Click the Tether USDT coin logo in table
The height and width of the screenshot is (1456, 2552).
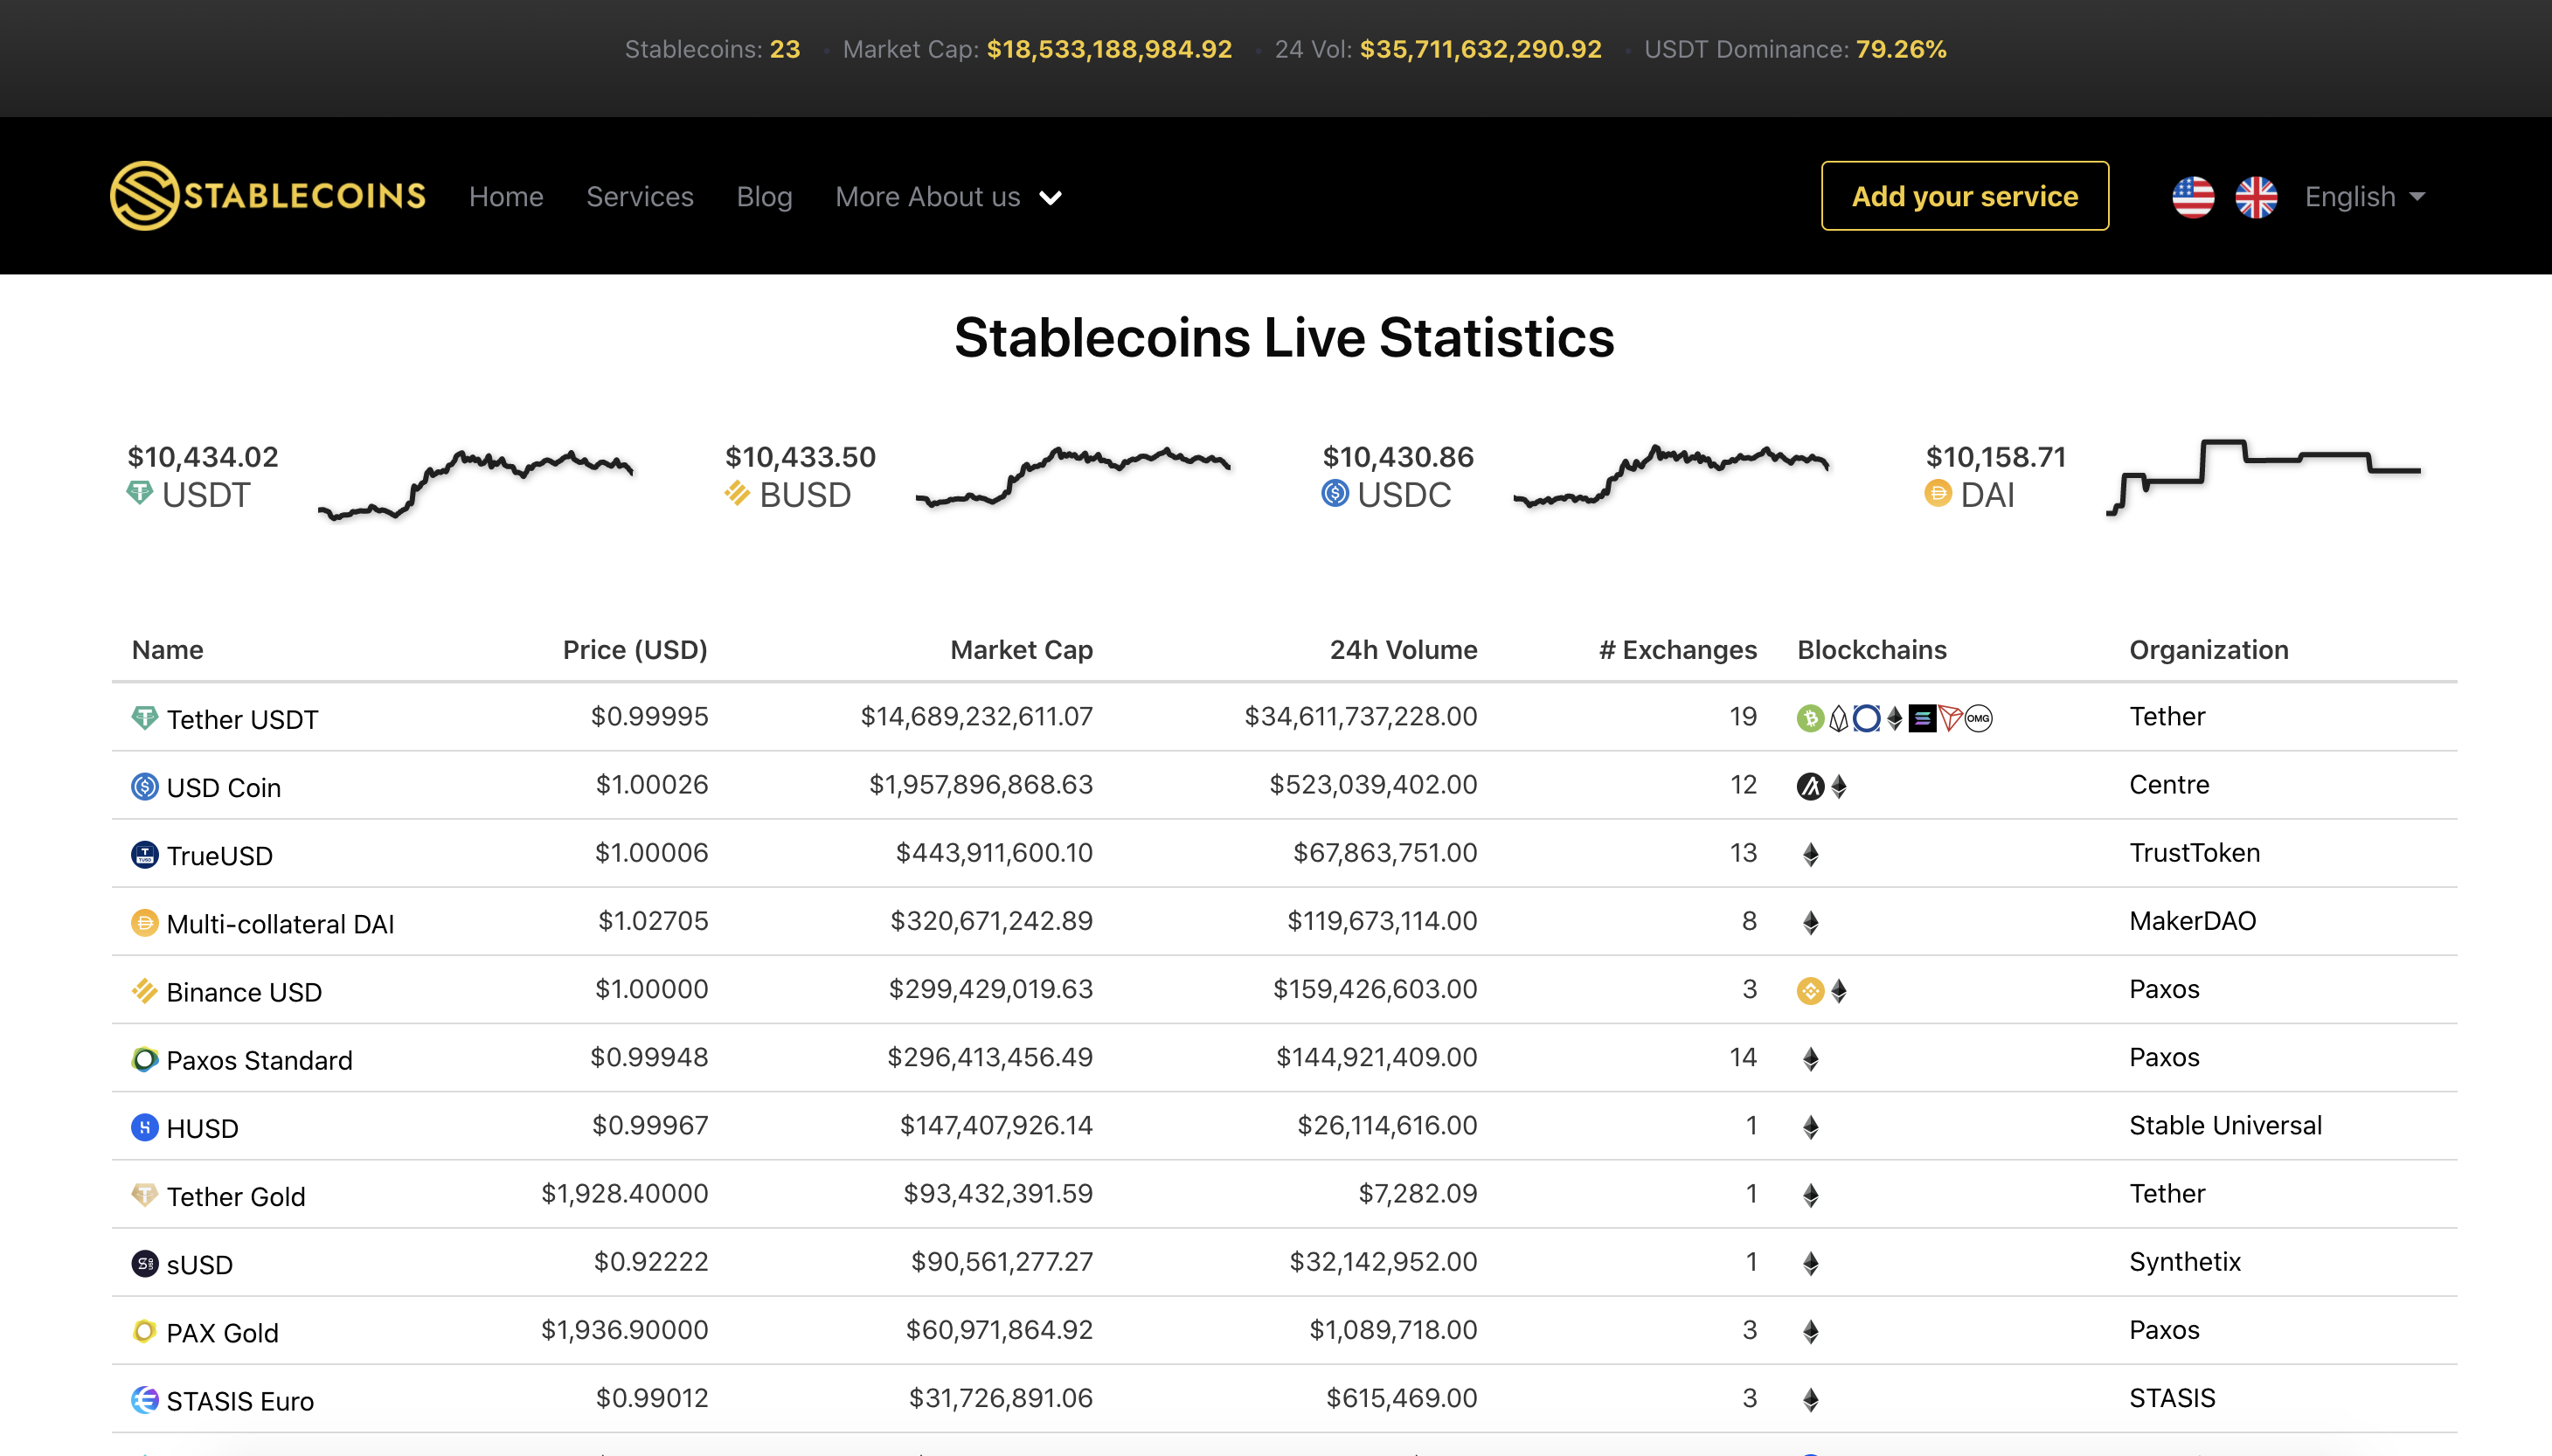click(x=144, y=718)
